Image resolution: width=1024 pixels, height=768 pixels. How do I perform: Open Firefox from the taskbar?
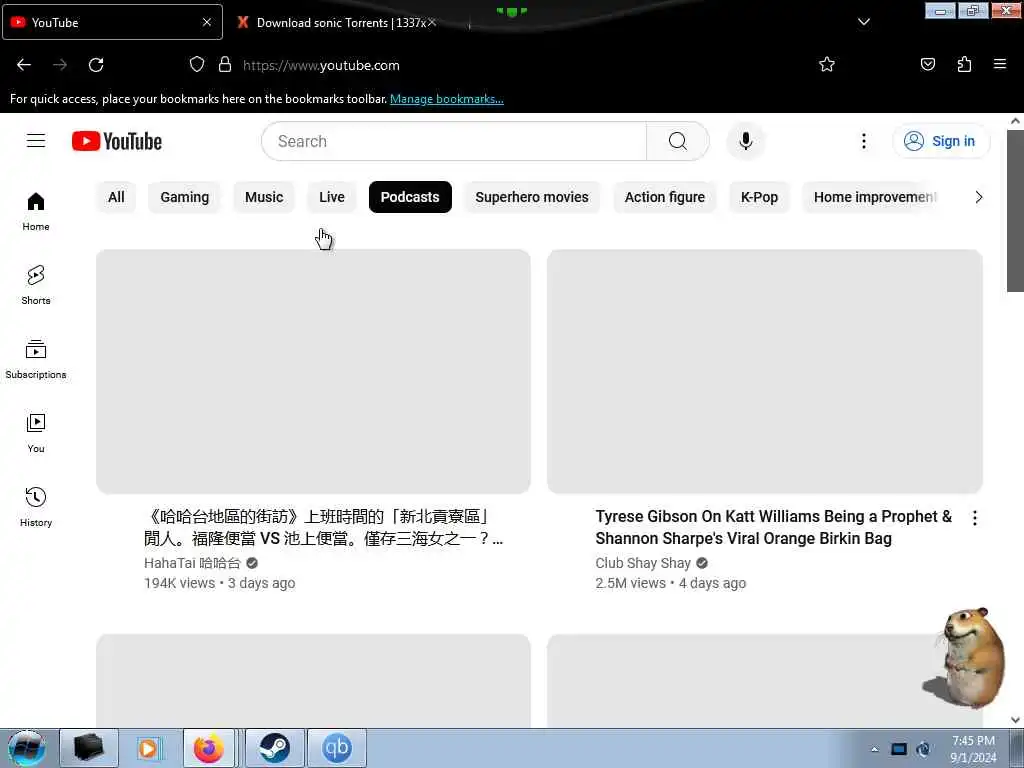pyautogui.click(x=208, y=748)
